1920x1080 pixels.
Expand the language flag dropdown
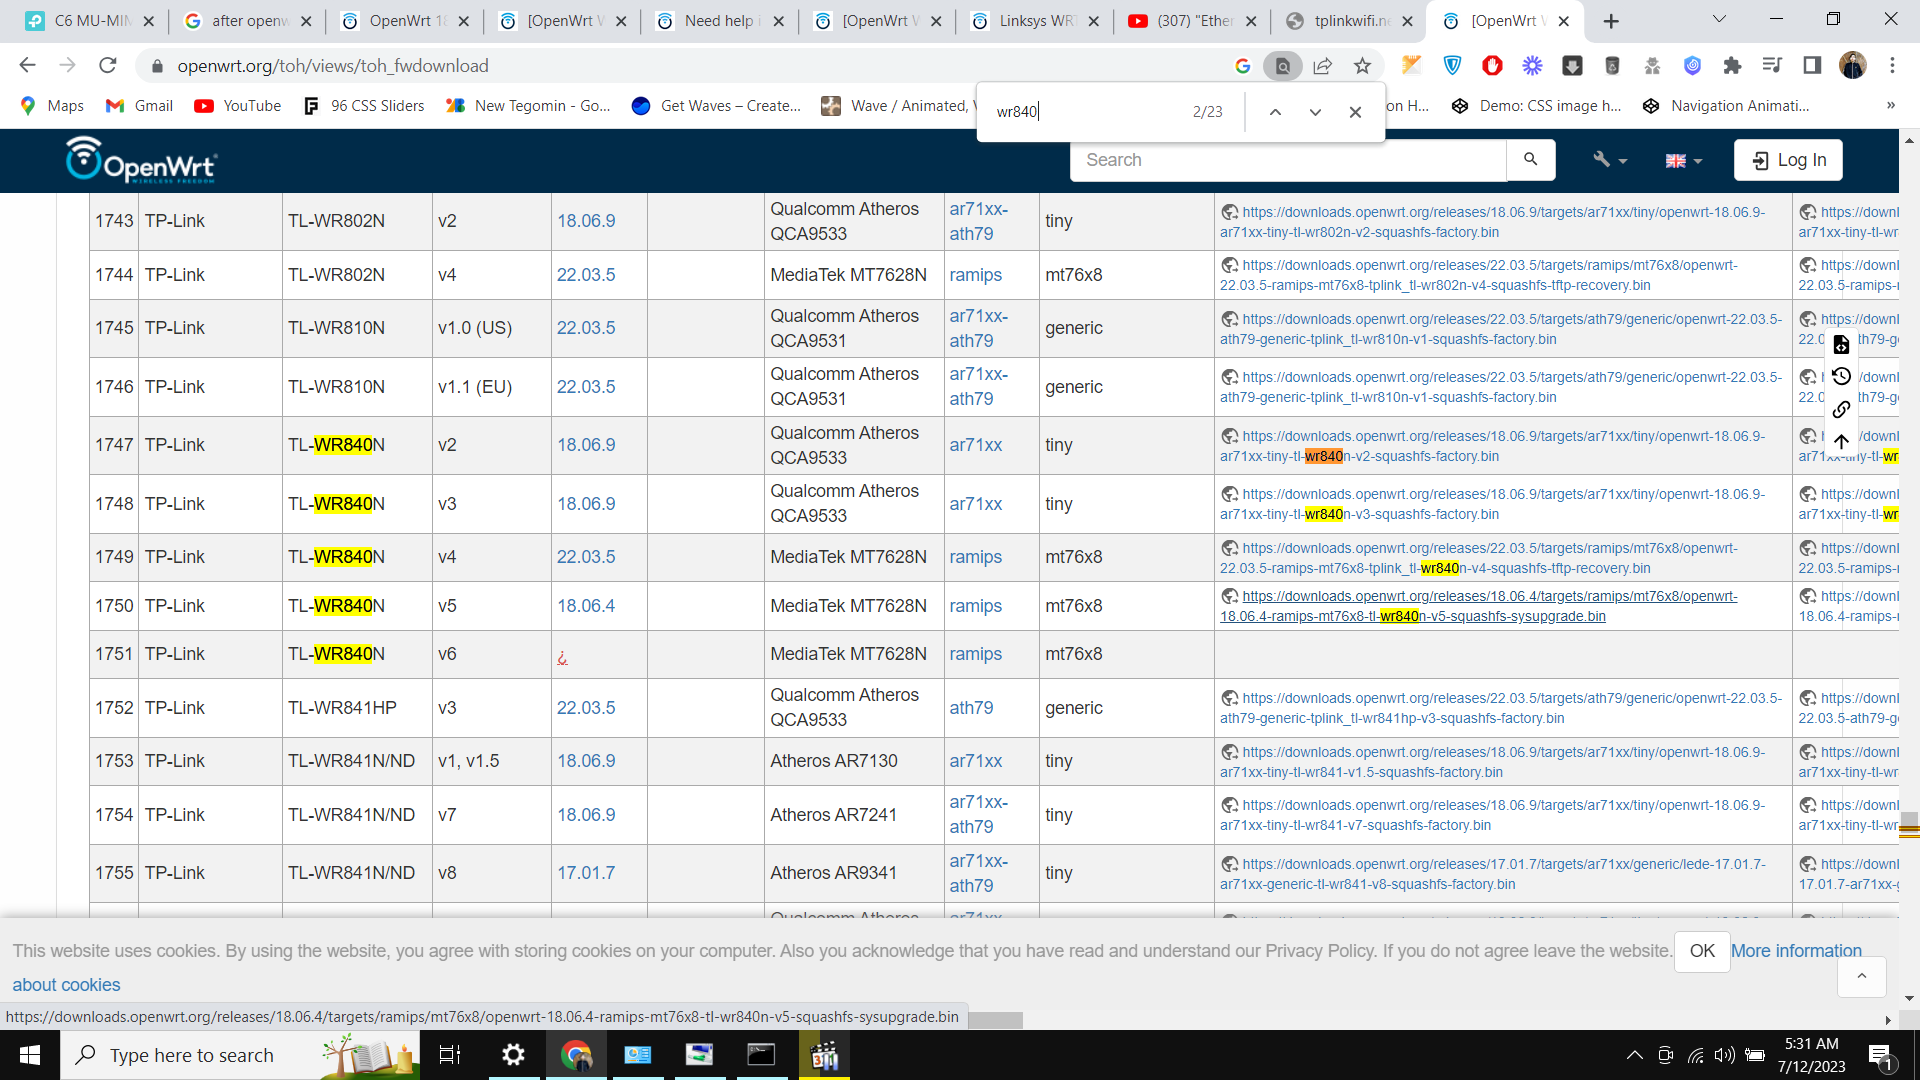[1683, 160]
